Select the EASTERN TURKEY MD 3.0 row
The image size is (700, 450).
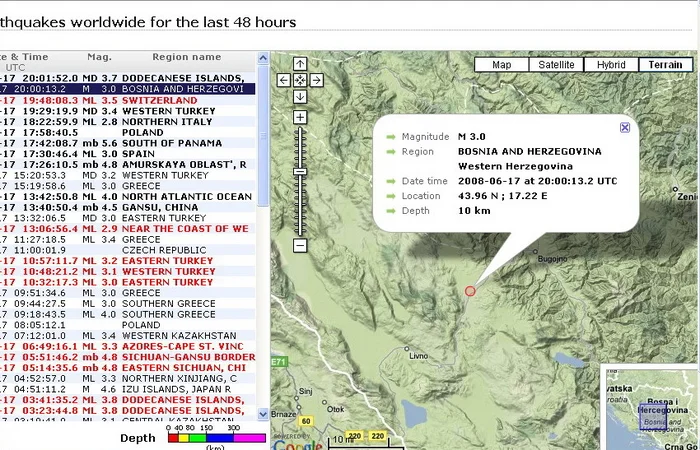(128, 218)
